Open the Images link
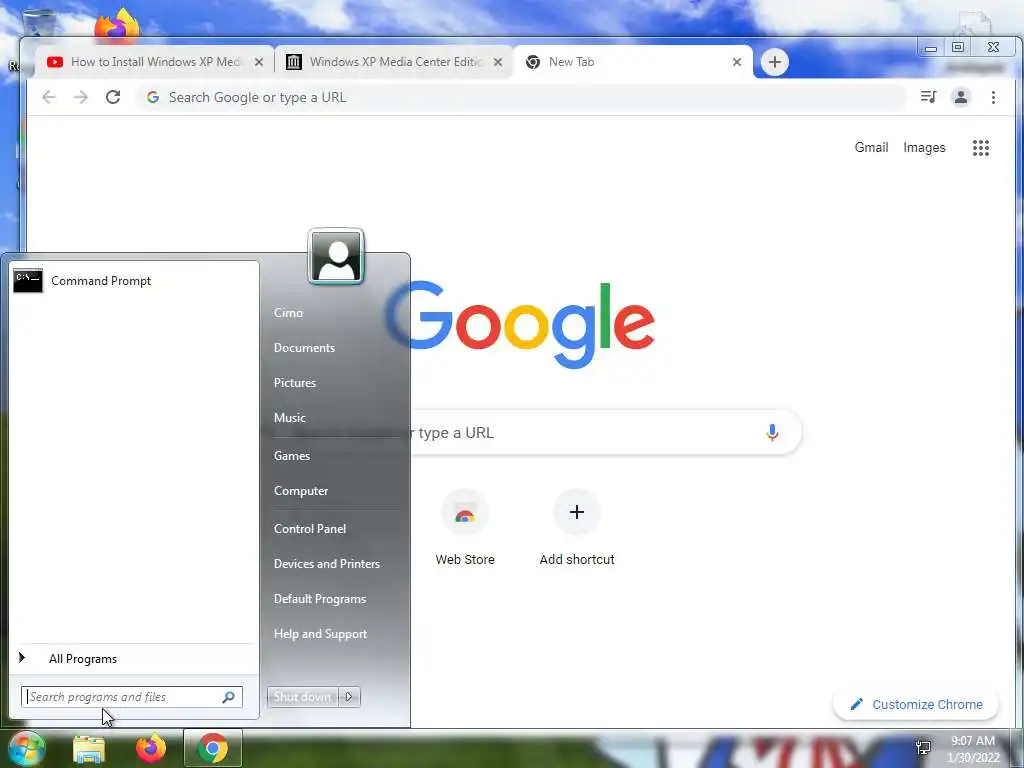This screenshot has height=768, width=1024. (x=924, y=148)
